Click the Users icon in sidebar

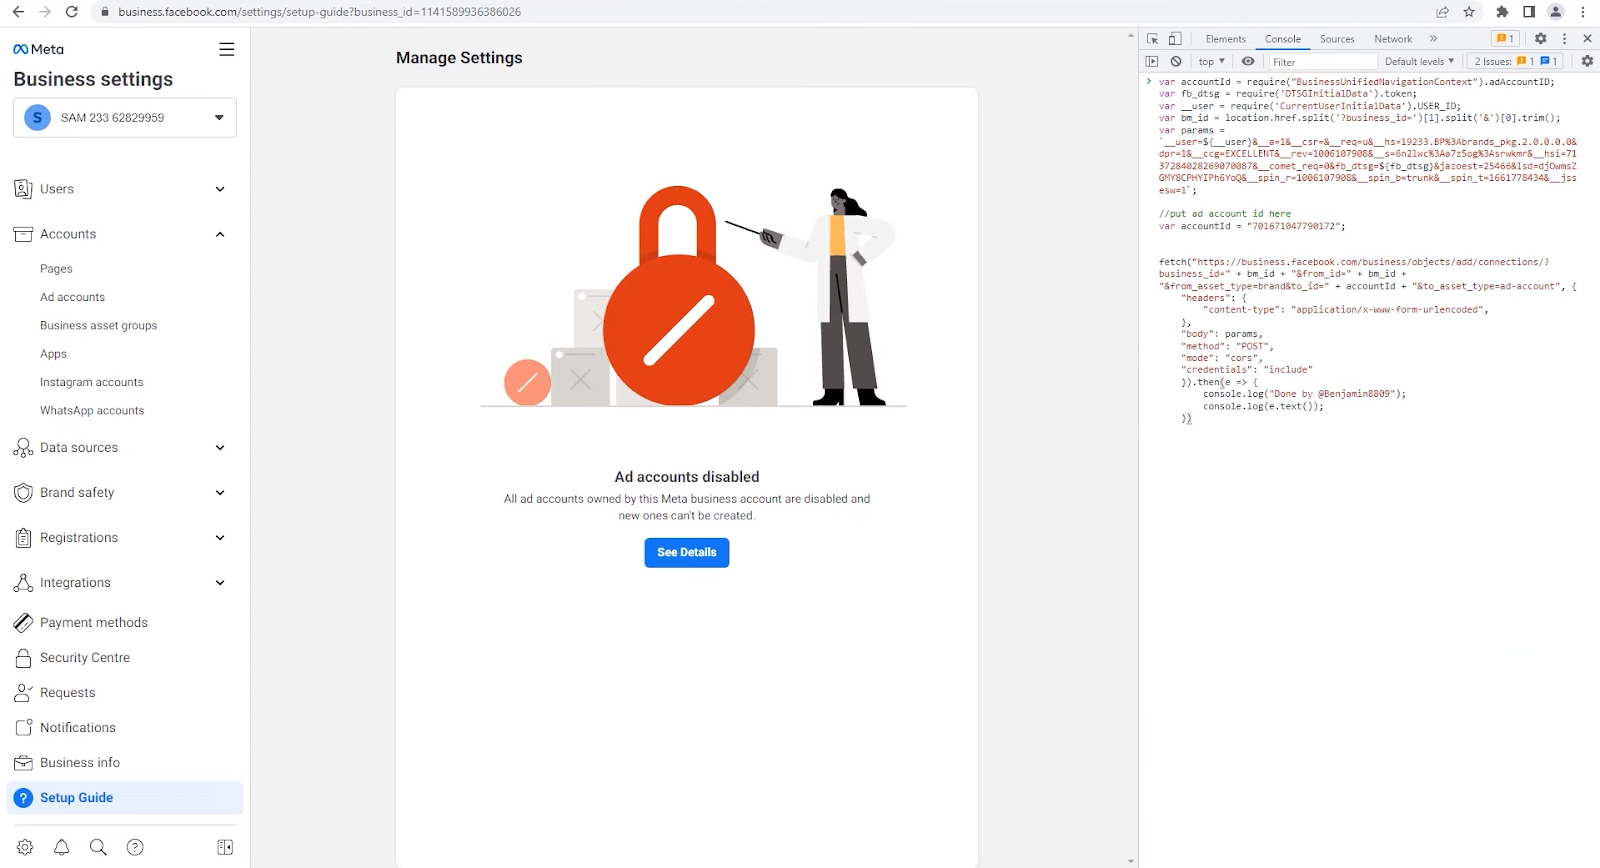tap(23, 189)
